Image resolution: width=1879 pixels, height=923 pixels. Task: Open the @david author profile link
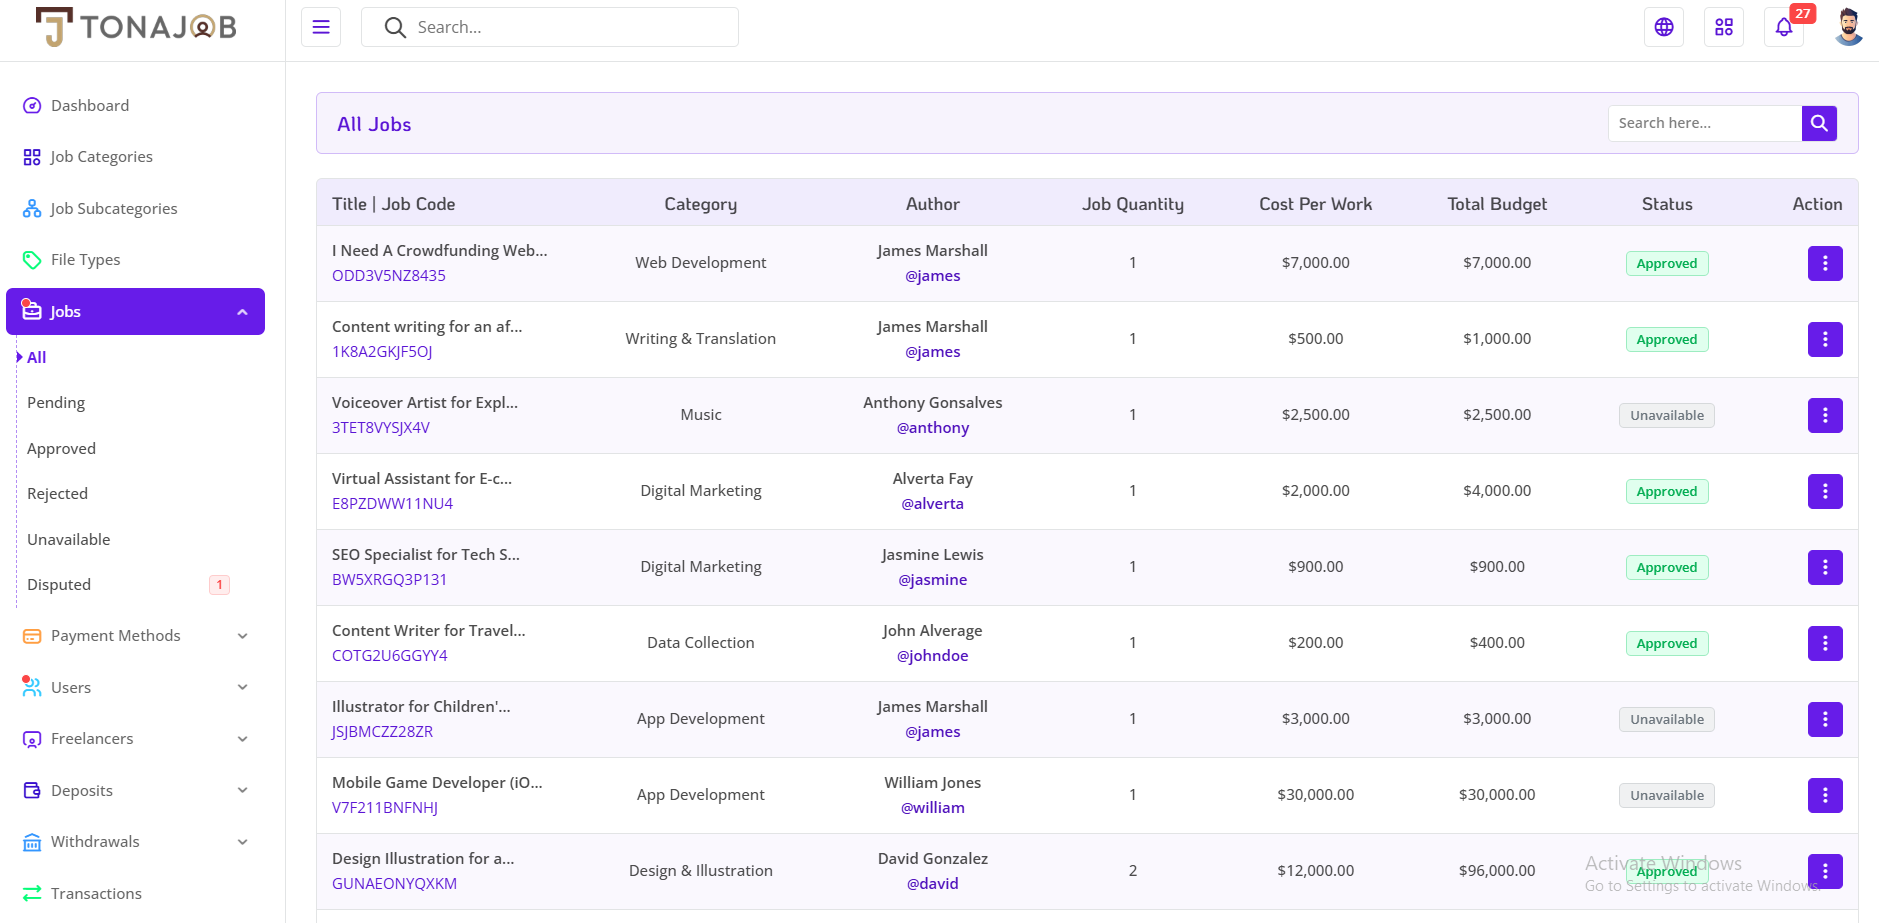[x=933, y=884]
